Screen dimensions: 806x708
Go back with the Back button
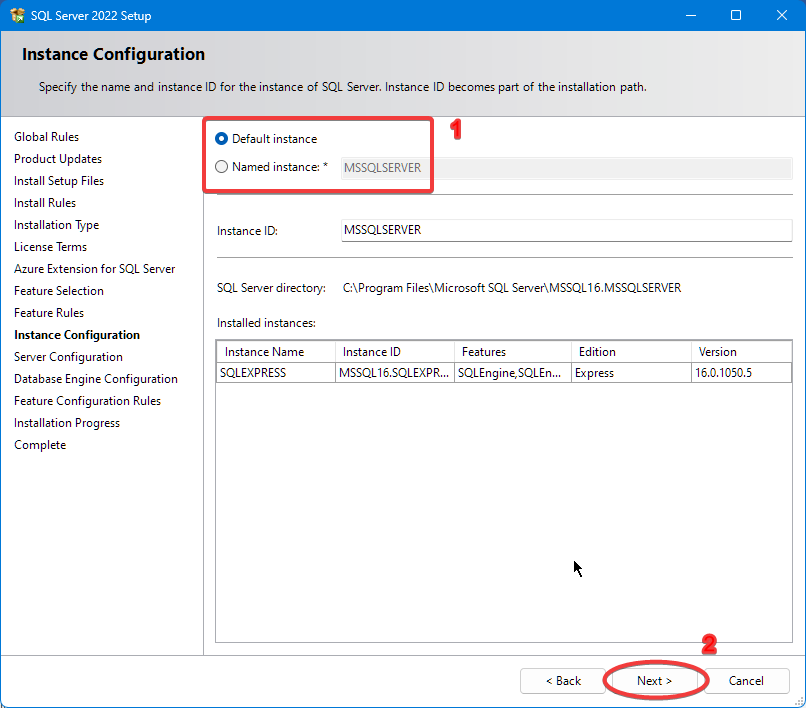pyautogui.click(x=563, y=681)
